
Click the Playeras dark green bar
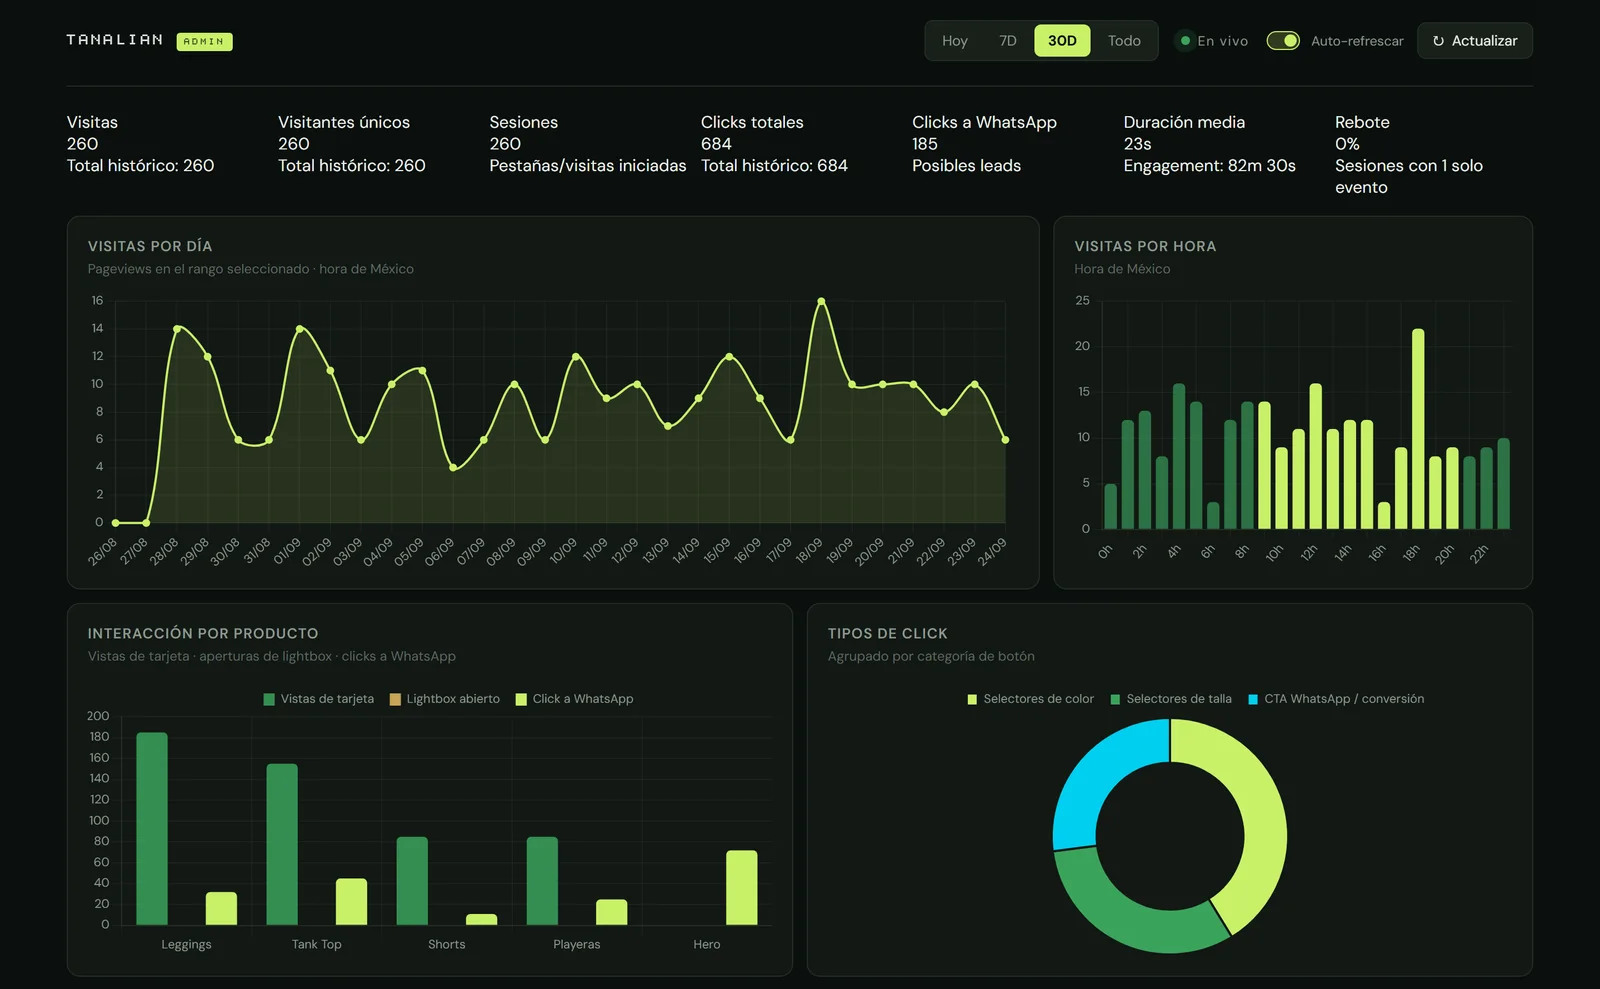point(542,880)
